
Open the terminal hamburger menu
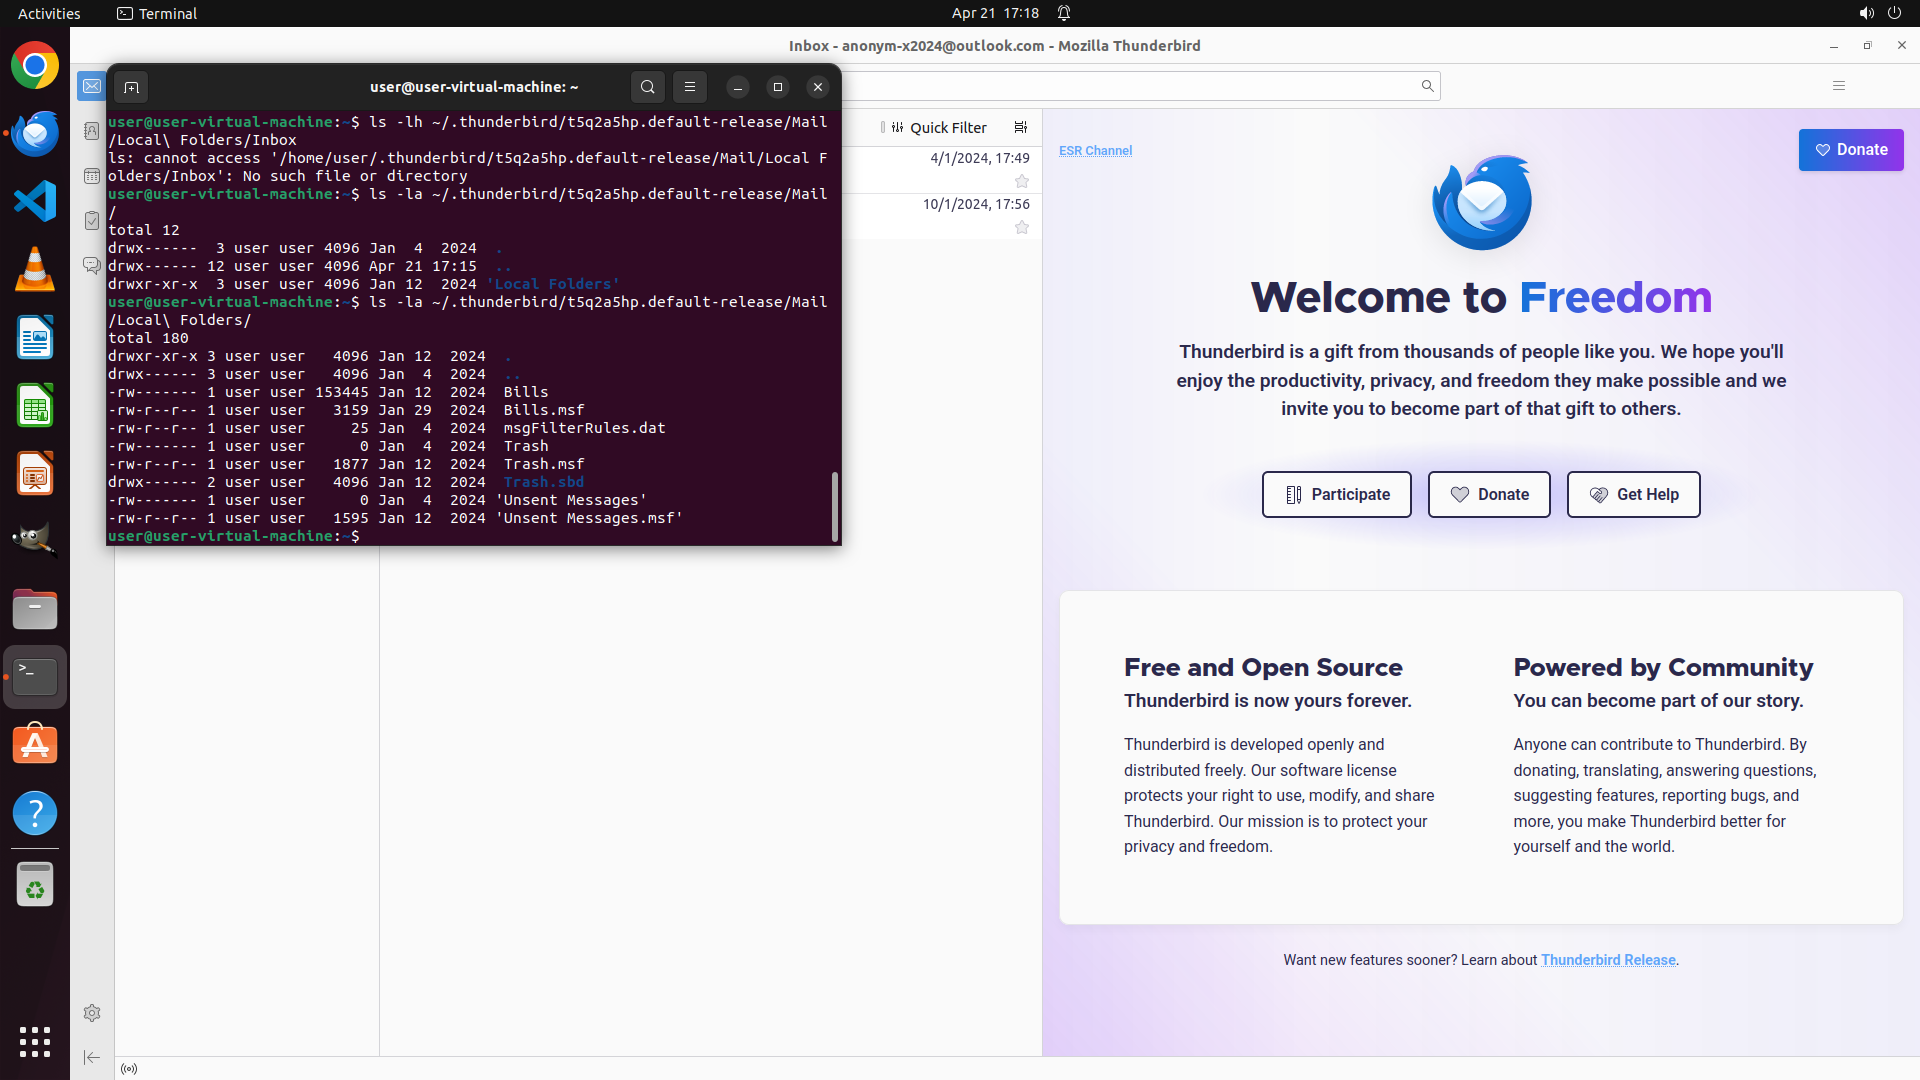click(690, 87)
